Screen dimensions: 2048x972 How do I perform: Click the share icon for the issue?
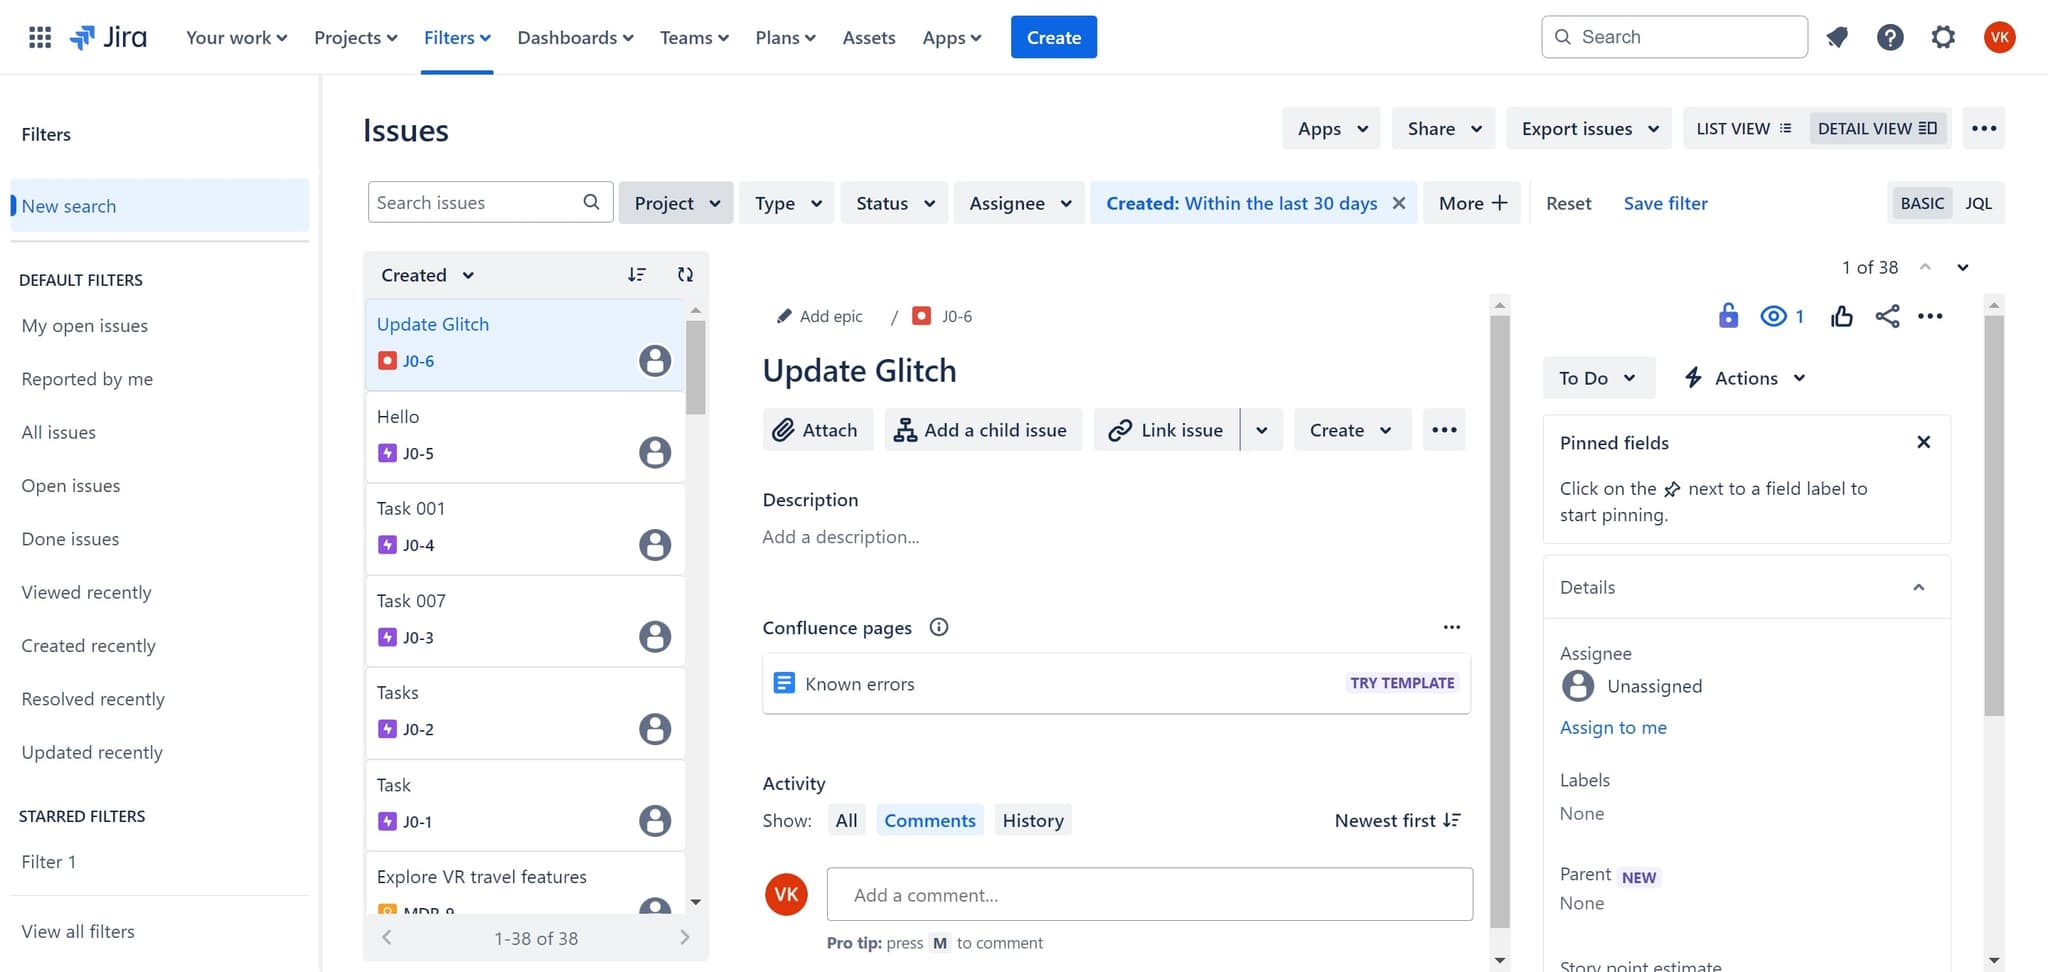tap(1887, 317)
